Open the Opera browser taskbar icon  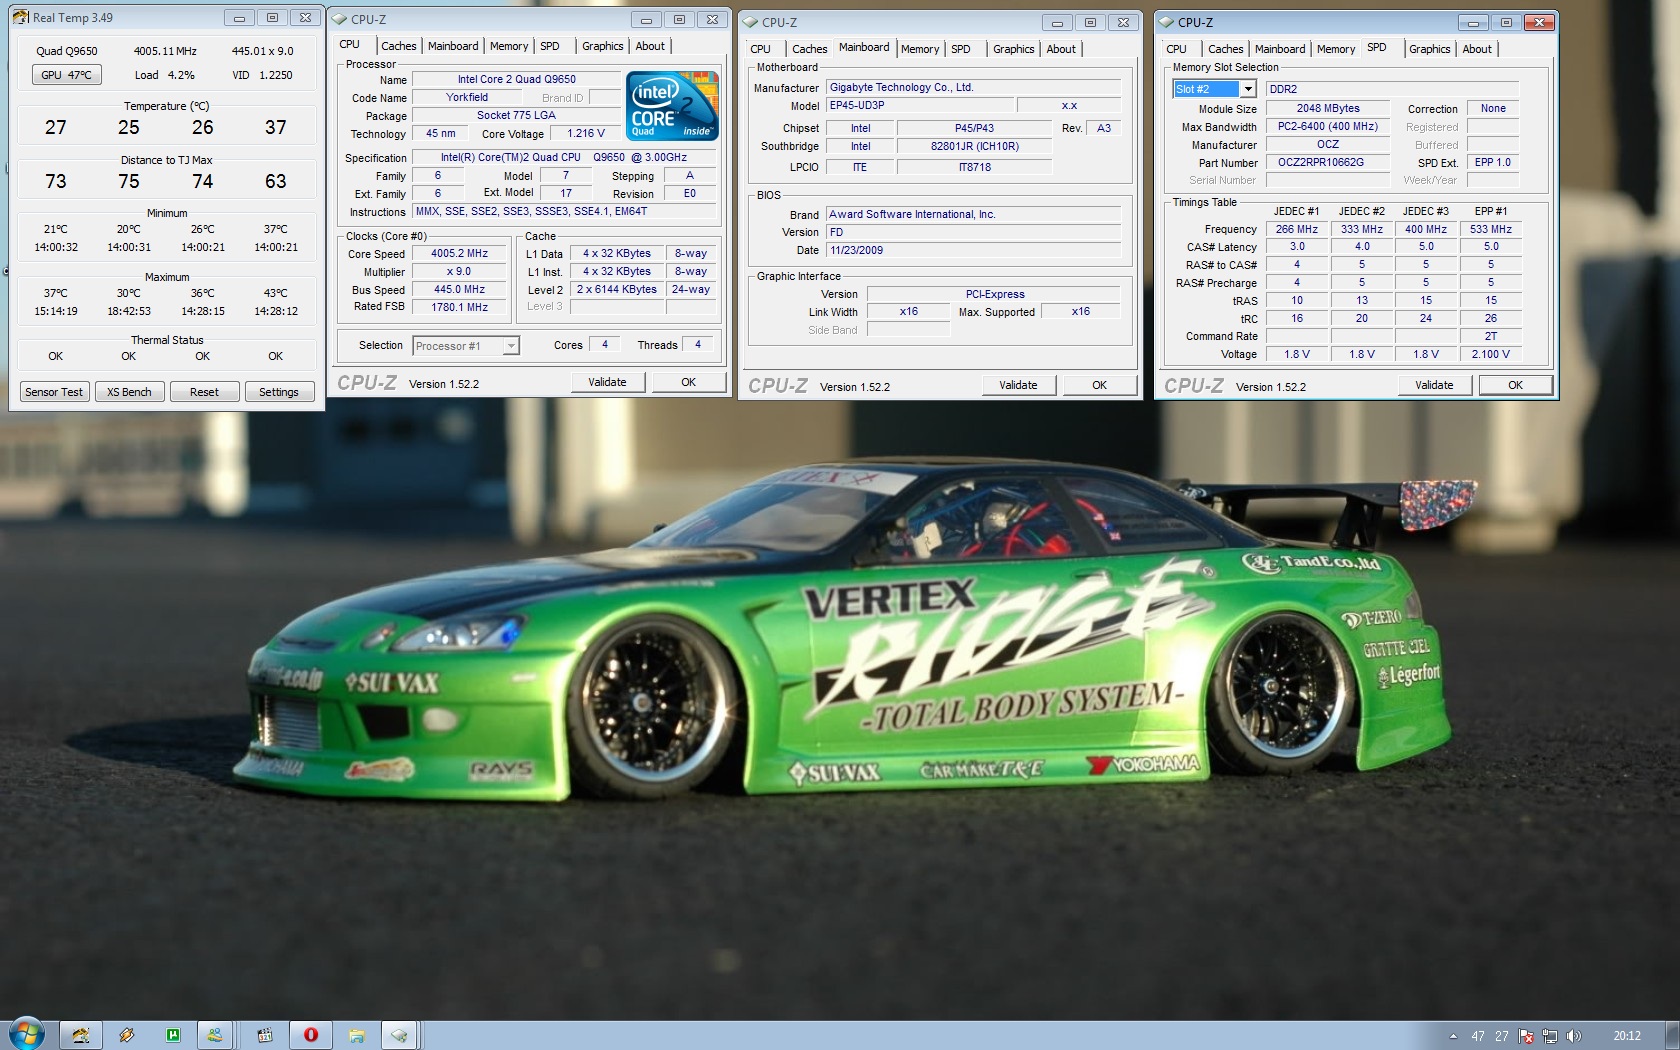(311, 1035)
